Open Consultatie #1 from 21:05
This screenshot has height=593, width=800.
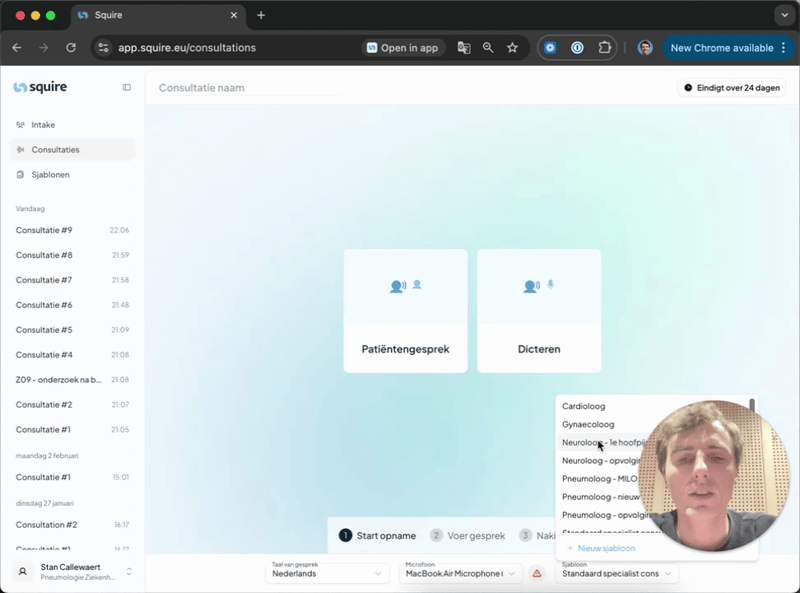(72, 430)
